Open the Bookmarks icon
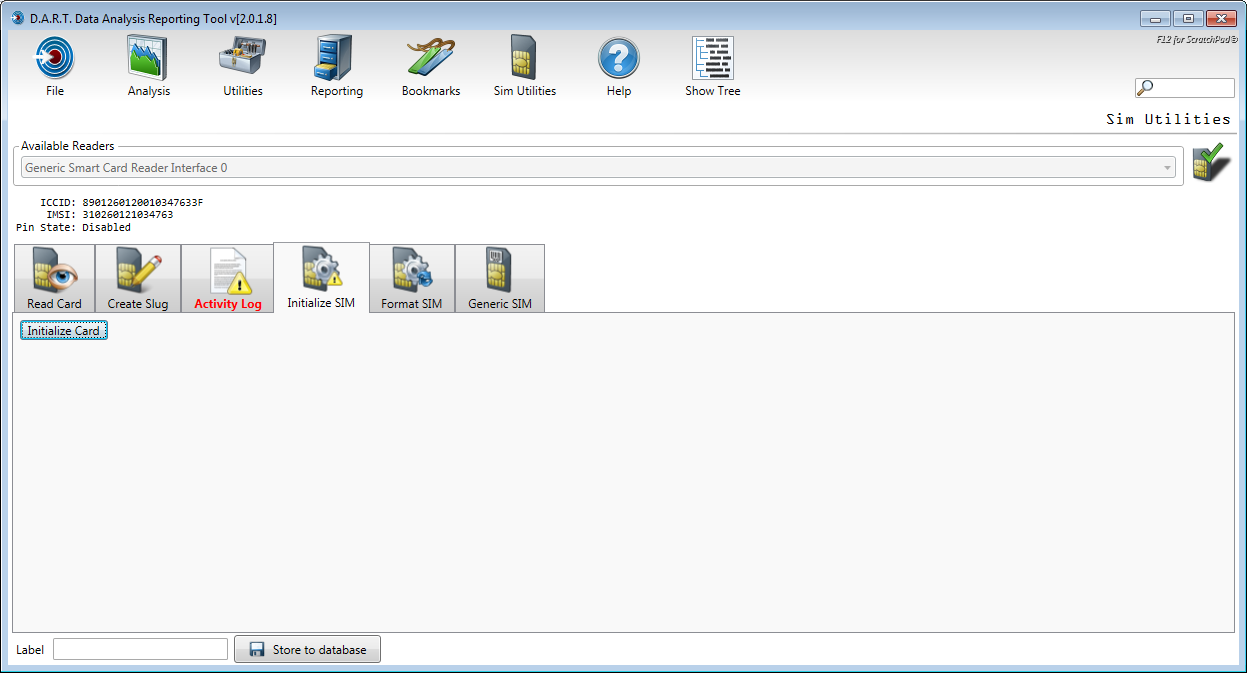1247x673 pixels. (431, 58)
